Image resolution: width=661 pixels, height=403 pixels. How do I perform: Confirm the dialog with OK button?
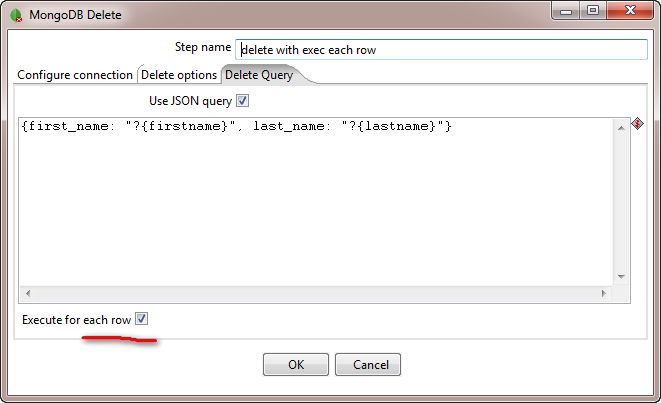pyautogui.click(x=296, y=365)
